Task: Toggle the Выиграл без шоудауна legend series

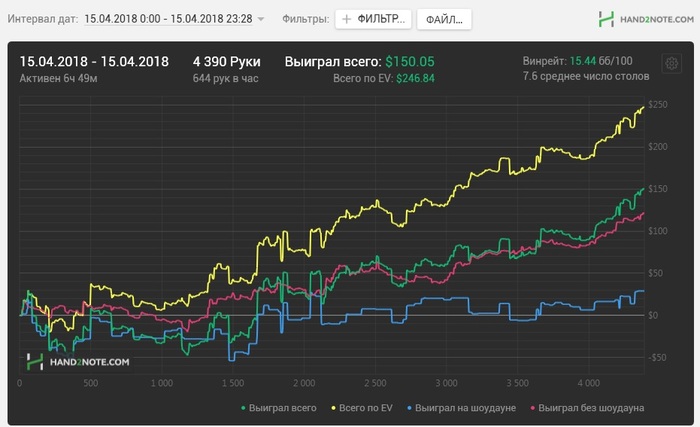Action: 587,408
